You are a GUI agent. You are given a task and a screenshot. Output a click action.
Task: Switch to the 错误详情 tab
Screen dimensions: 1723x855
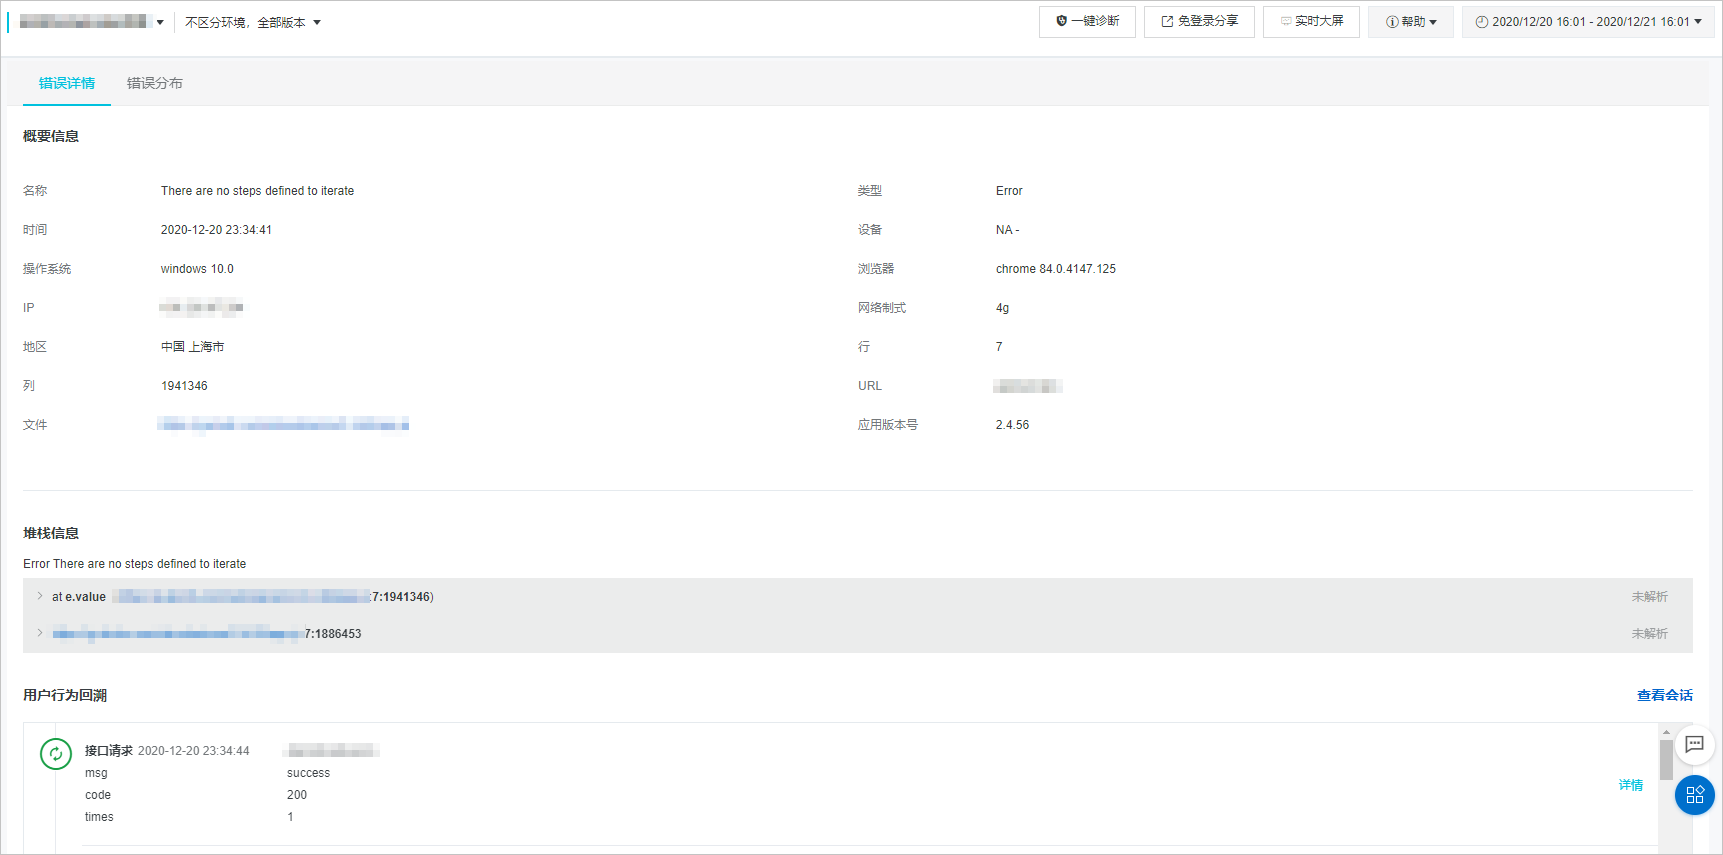click(67, 83)
